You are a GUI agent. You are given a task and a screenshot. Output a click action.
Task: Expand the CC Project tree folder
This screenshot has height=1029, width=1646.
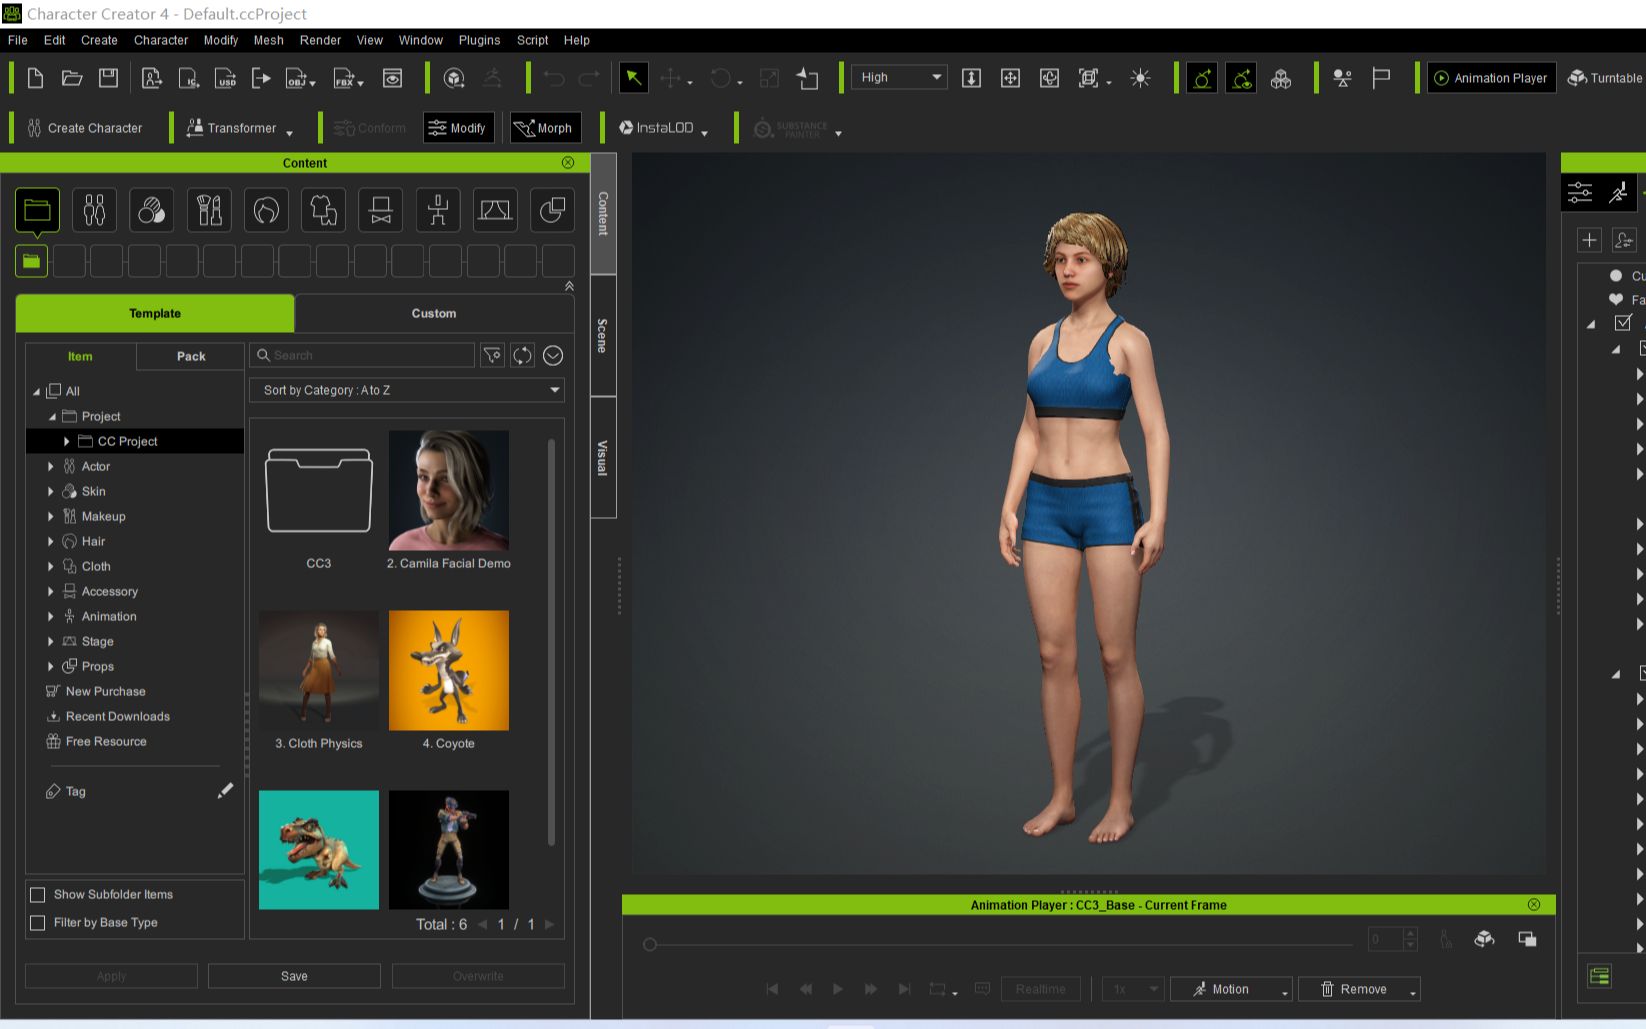tap(67, 441)
